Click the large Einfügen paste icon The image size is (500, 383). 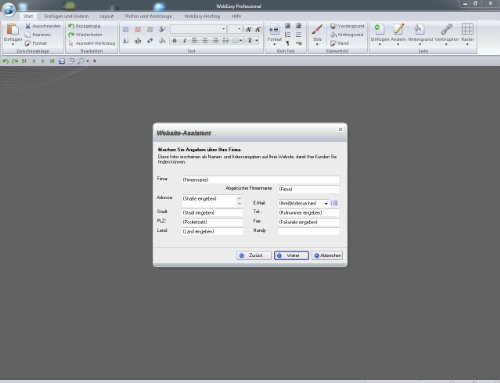tap(13, 30)
